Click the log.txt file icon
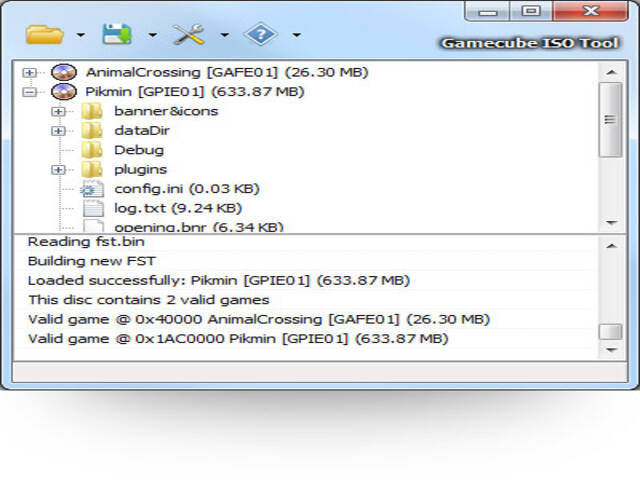Screen dimensions: 640x480 [x=92, y=208]
